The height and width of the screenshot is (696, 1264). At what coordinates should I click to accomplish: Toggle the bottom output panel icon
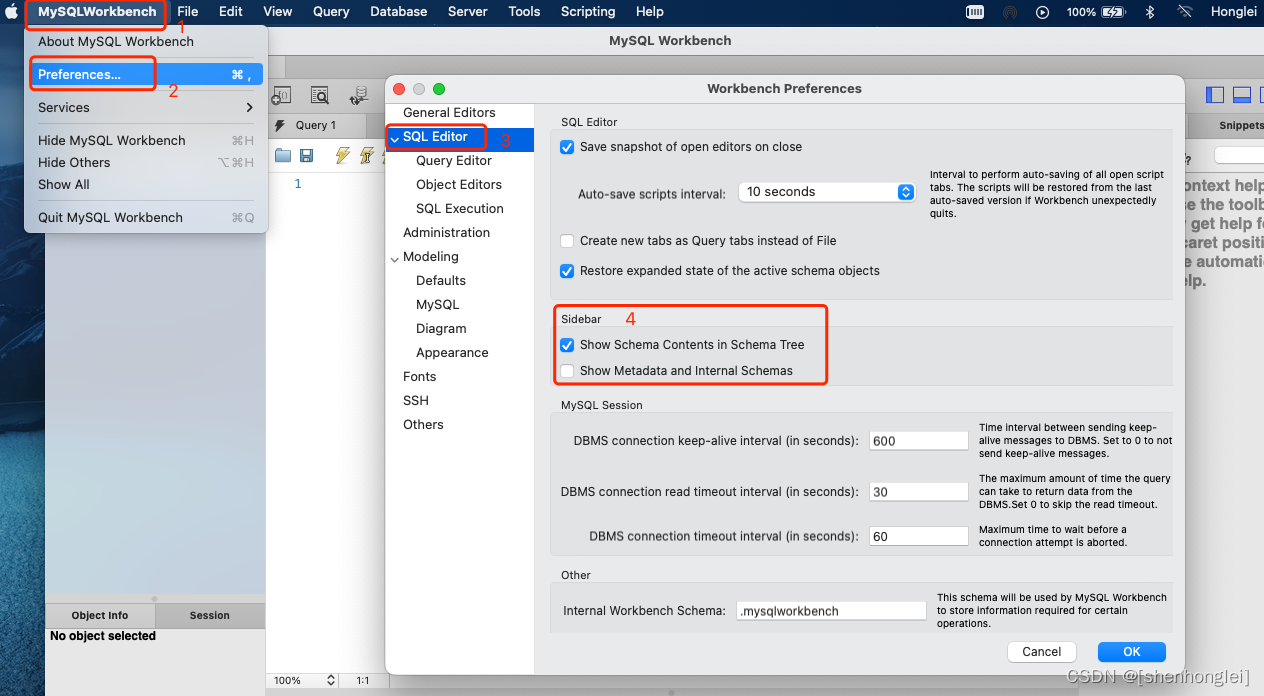point(1242,95)
